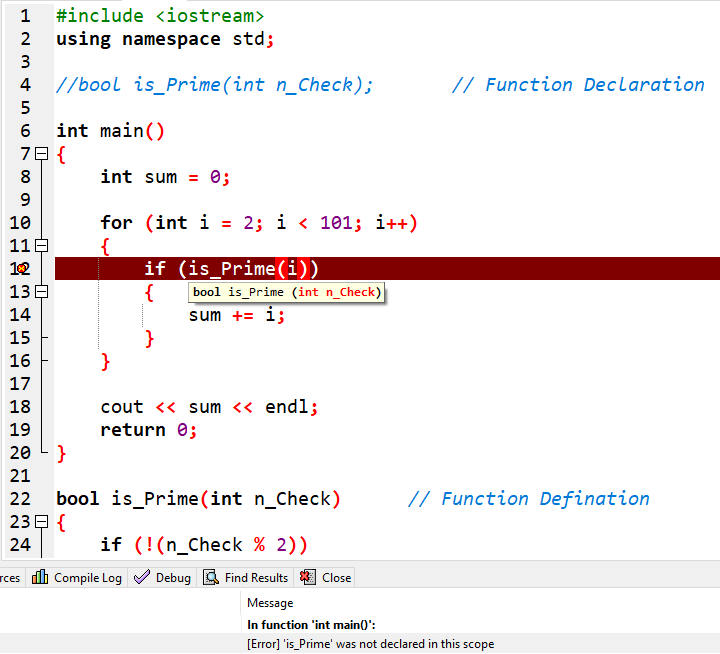The height and width of the screenshot is (654, 720).
Task: Click the 'int main()' line
Action: pos(110,131)
